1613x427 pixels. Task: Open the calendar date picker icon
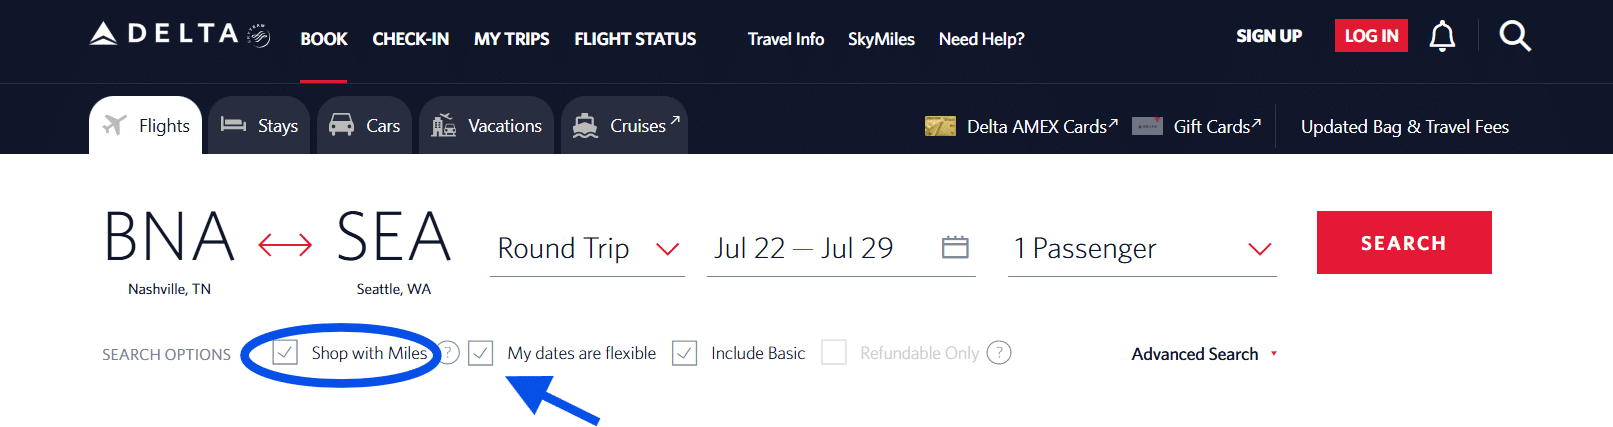955,247
